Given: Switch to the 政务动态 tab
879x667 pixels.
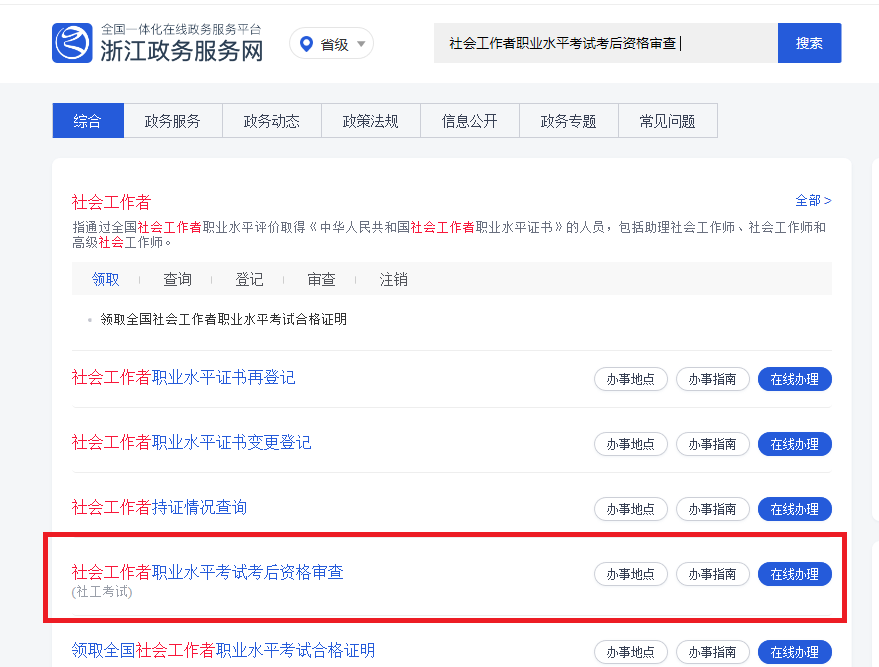Looking at the screenshot, I should click(272, 121).
